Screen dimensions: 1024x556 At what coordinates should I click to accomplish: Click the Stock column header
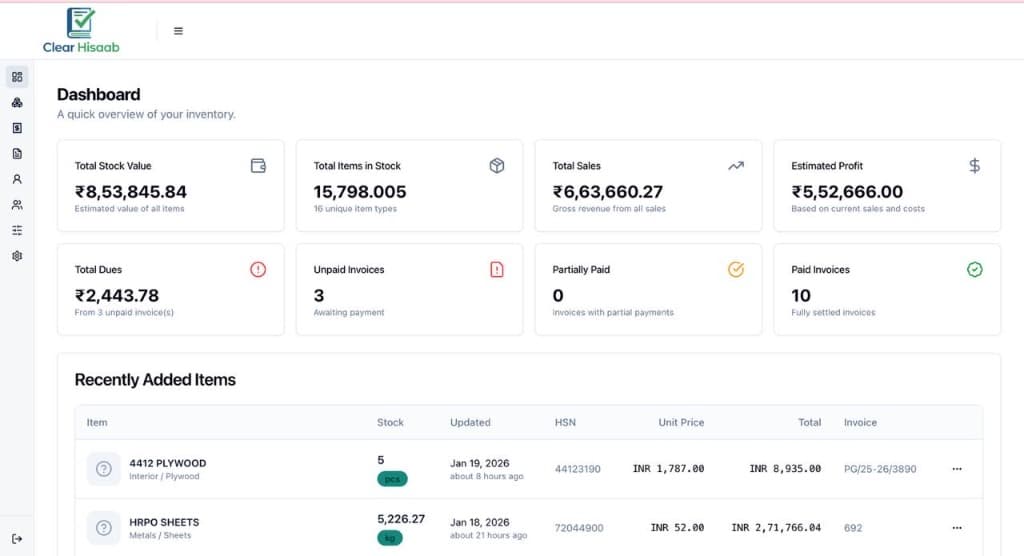390,423
